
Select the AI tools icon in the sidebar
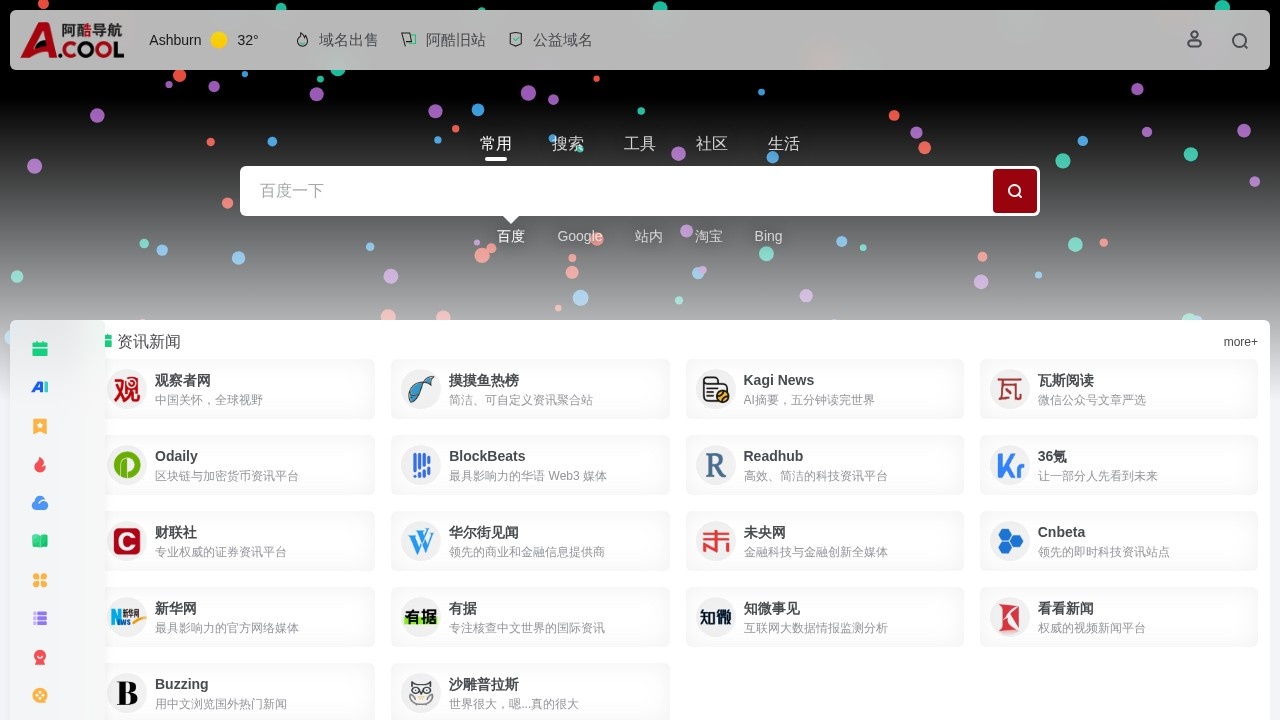tap(39, 387)
